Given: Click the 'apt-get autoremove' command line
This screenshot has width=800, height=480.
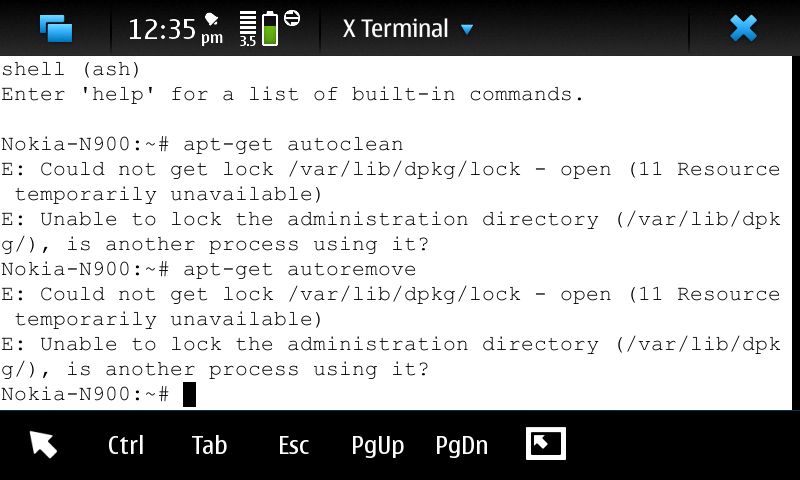Looking at the screenshot, I should click(301, 269).
